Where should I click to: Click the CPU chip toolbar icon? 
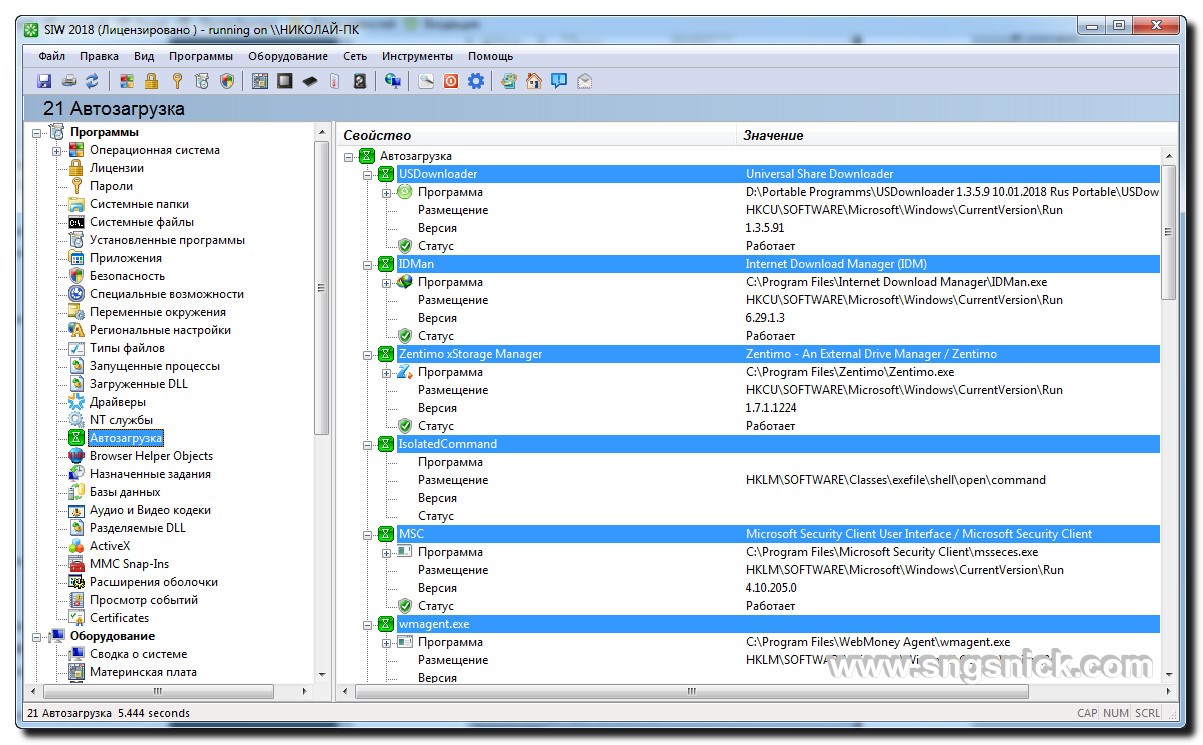(285, 81)
